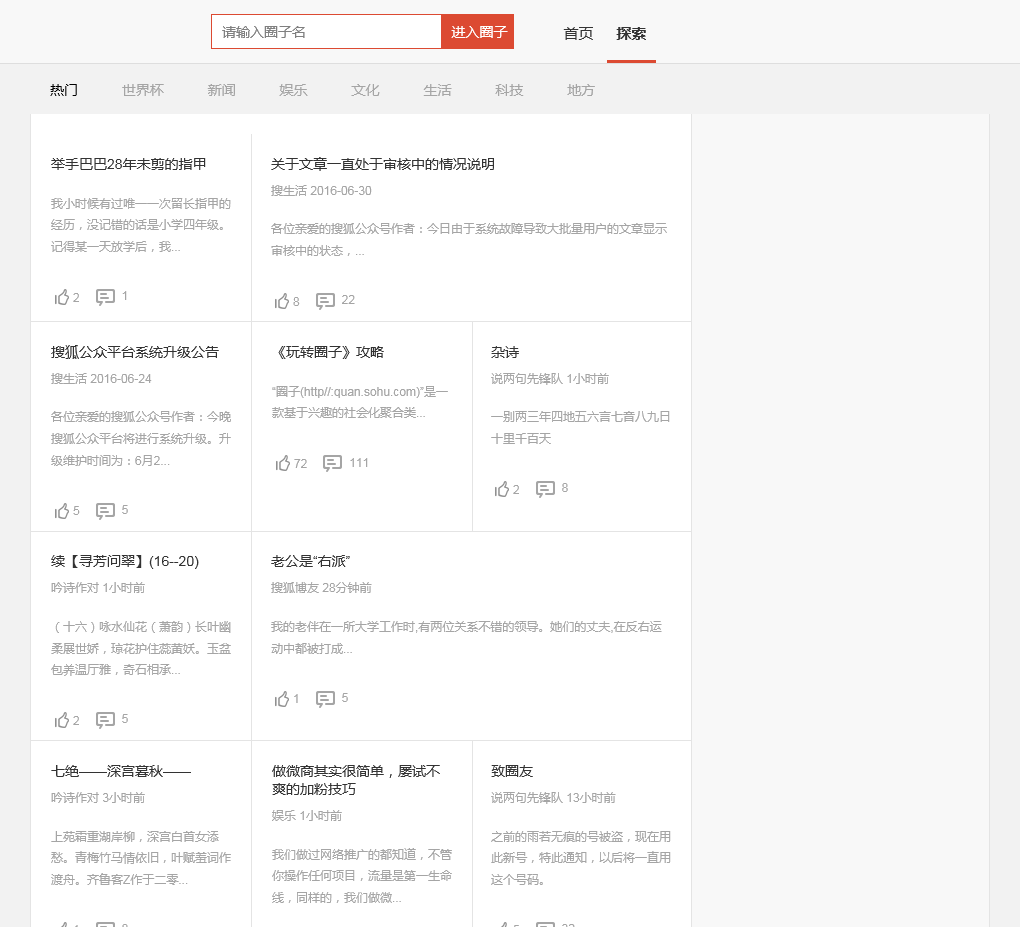This screenshot has height=927, width=1020.
Task: Click 吟诗作对 source under 续【寻芳问翠】
Action: point(75,587)
